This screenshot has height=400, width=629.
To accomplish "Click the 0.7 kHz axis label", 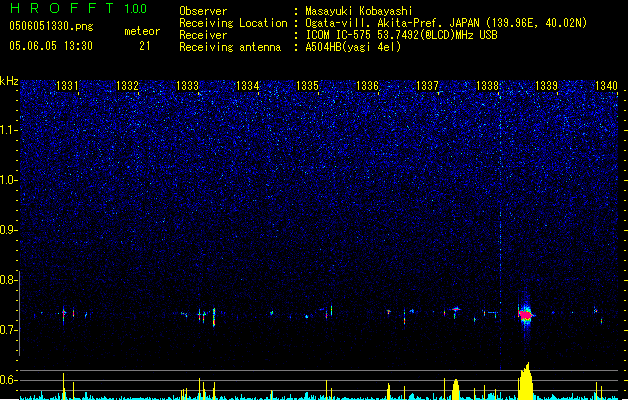I will 9,330.
